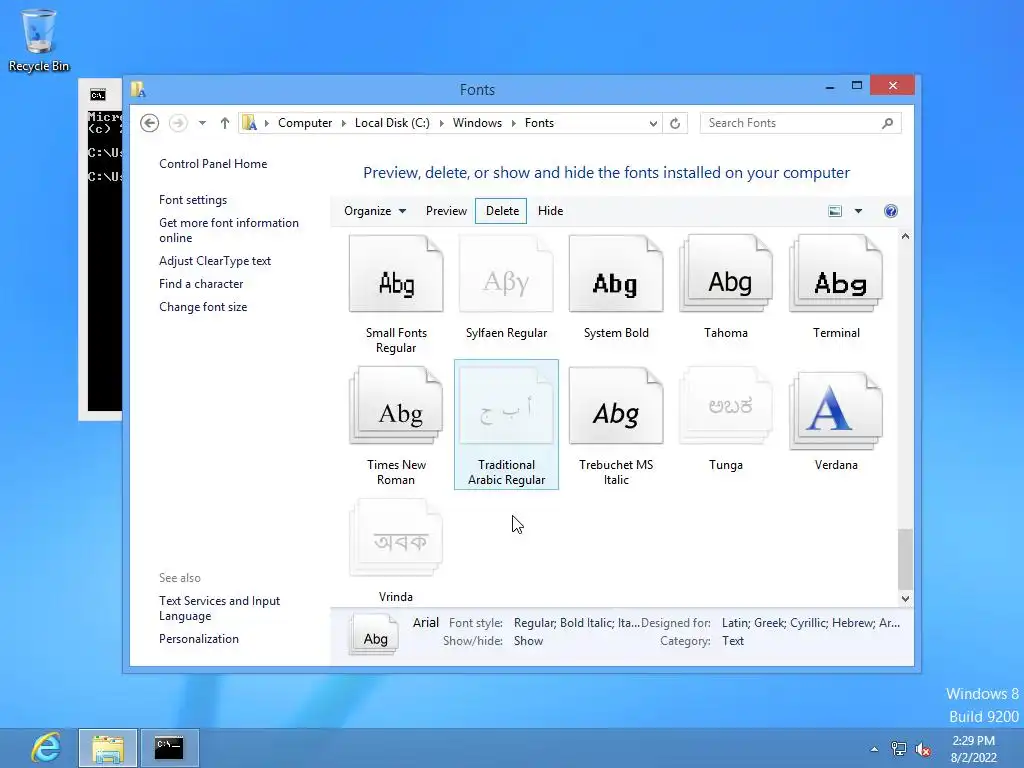
Task: Refresh the Fonts folder view
Action: pyautogui.click(x=675, y=123)
